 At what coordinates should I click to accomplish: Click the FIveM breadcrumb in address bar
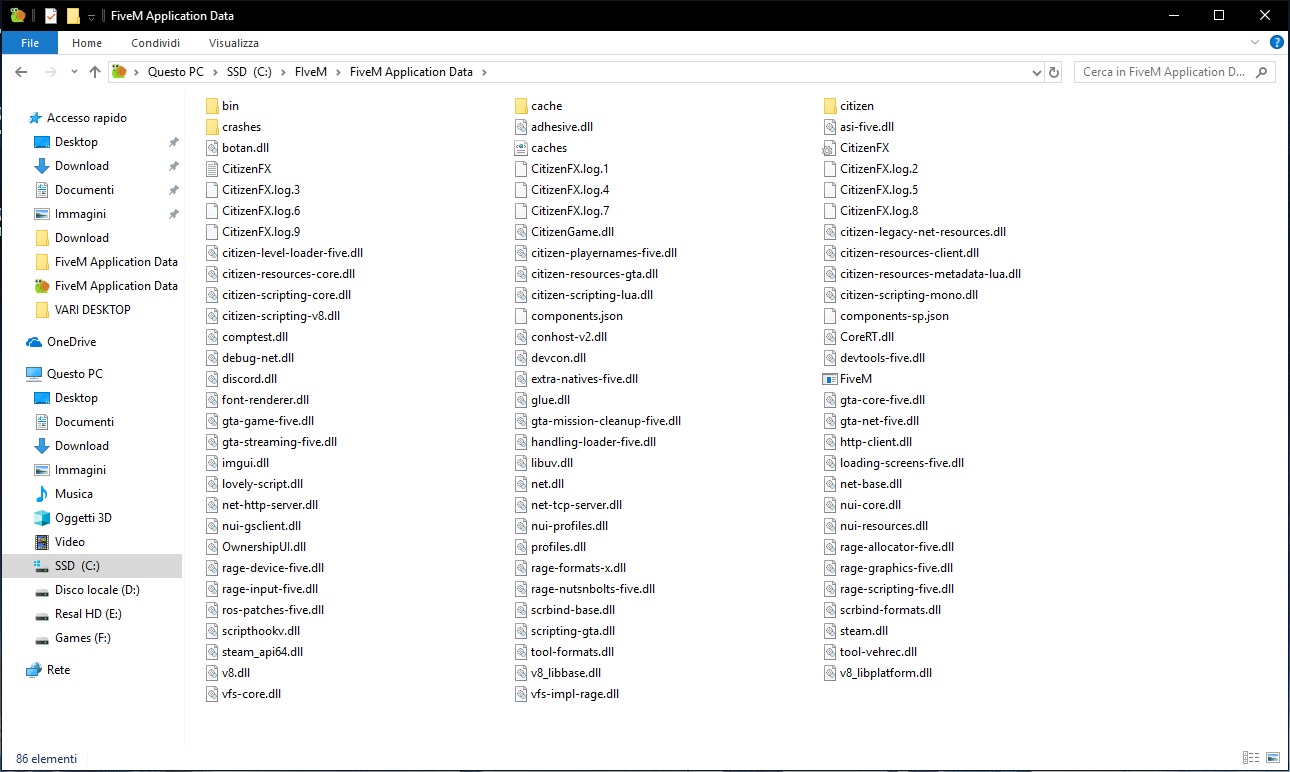tap(311, 72)
